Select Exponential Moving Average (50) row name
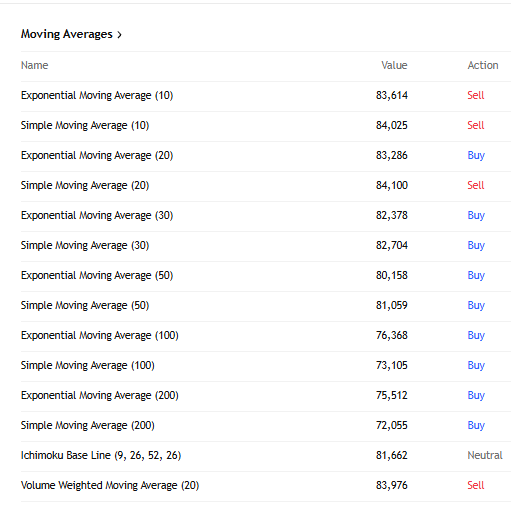The width and height of the screenshot is (511, 506). [x=97, y=275]
